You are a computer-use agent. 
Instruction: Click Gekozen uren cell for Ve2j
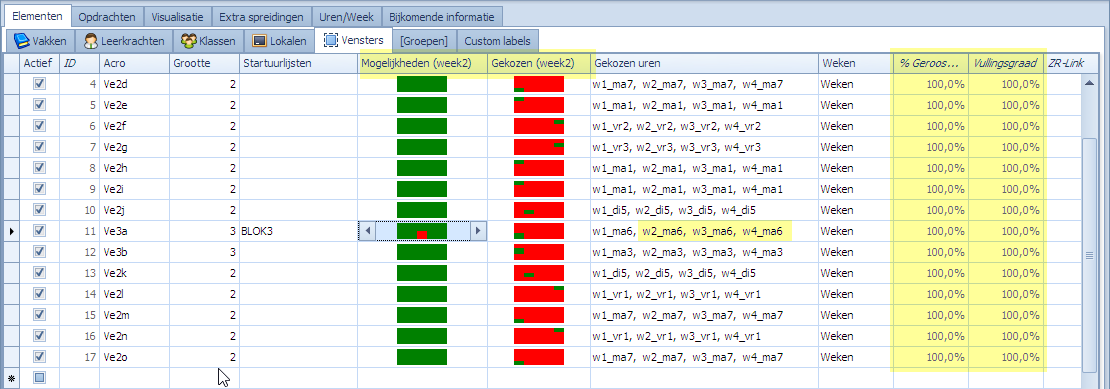(x=704, y=210)
